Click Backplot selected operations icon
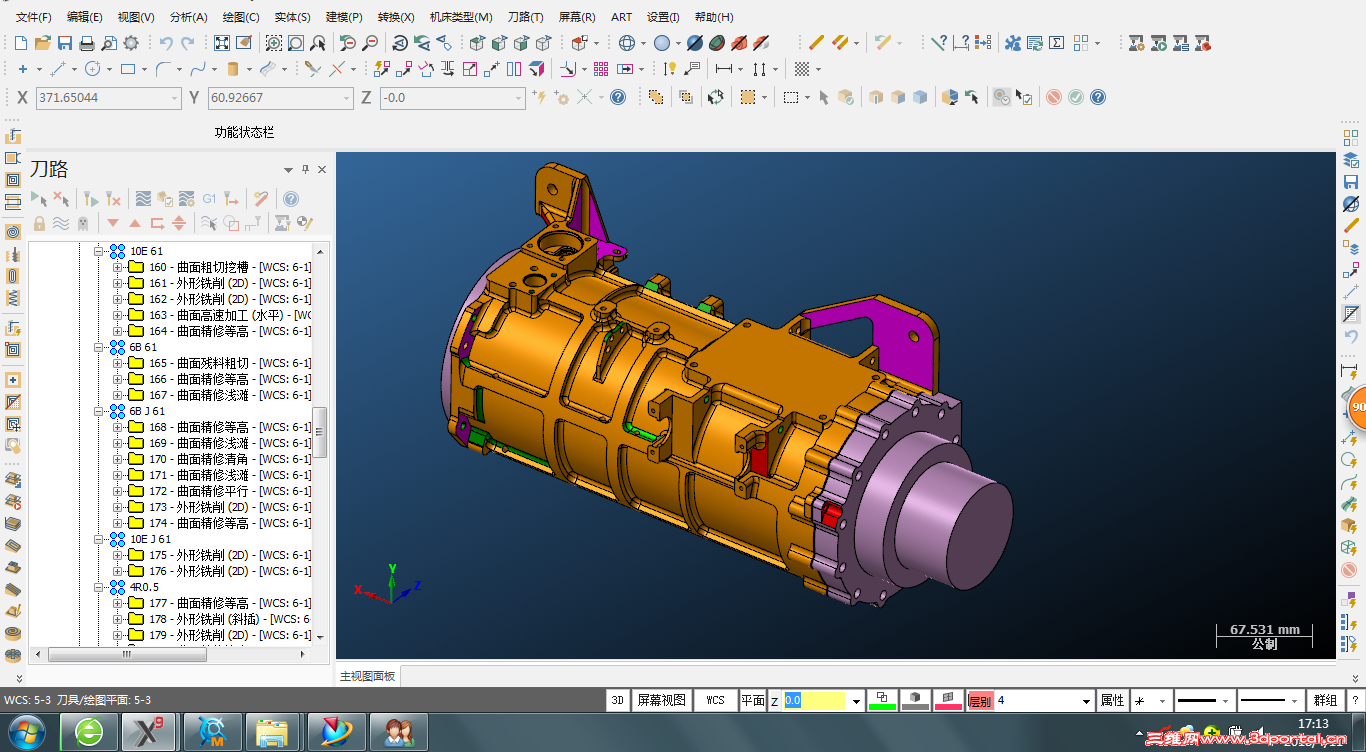 [143, 199]
